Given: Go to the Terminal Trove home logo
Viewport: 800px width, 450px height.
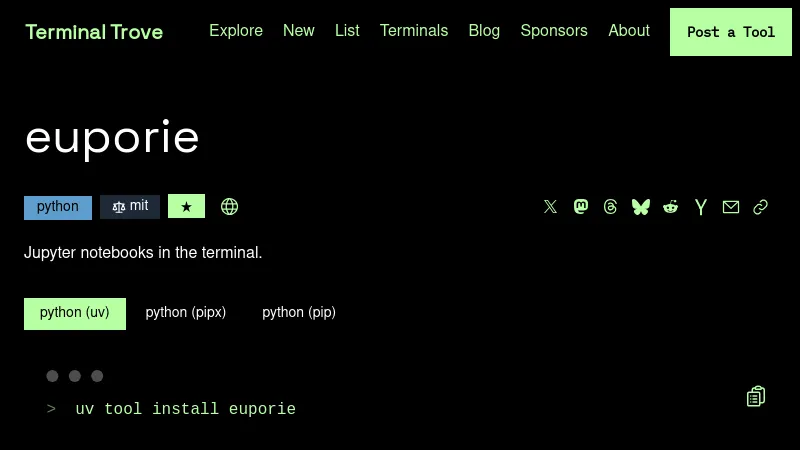Looking at the screenshot, I should (x=94, y=32).
